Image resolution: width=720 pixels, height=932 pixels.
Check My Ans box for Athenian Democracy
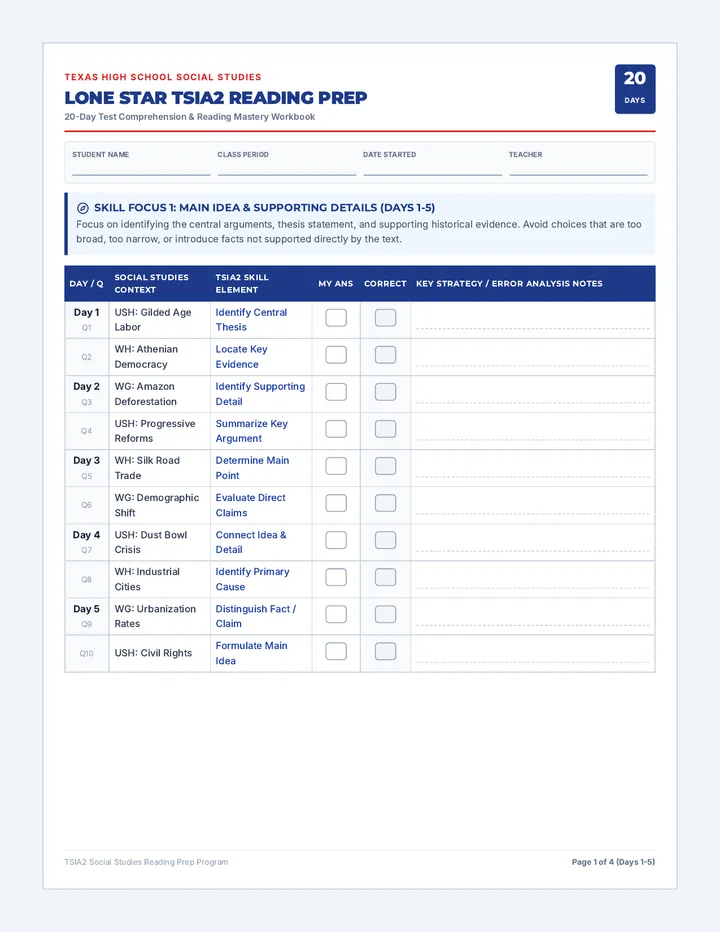click(x=336, y=355)
